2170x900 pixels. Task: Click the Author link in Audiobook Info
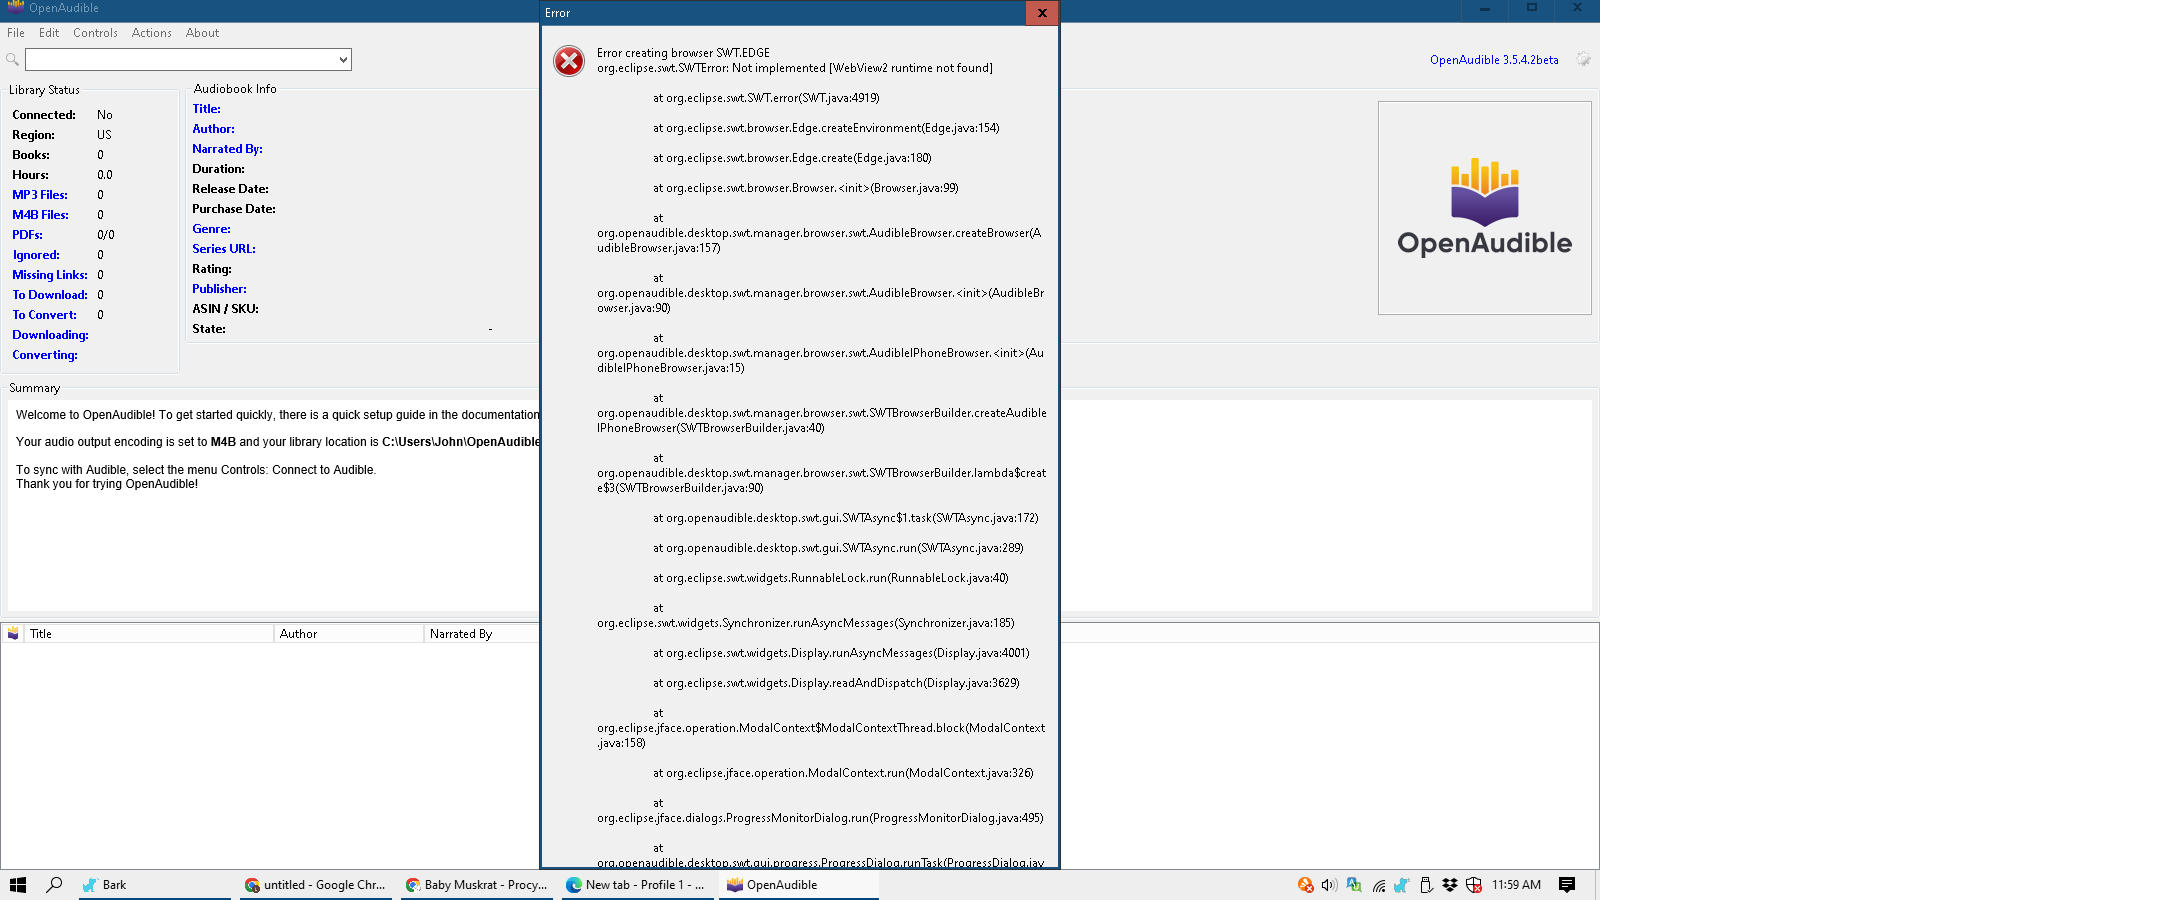coord(213,129)
